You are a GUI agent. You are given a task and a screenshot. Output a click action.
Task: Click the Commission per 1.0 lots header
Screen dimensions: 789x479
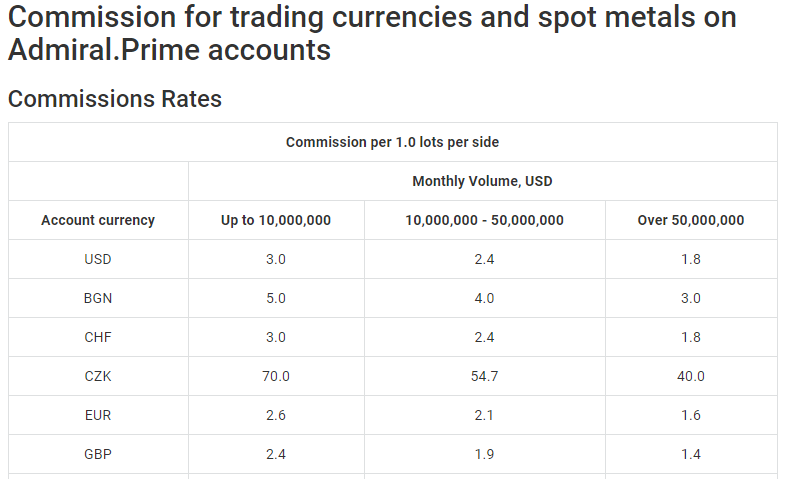[x=392, y=142]
